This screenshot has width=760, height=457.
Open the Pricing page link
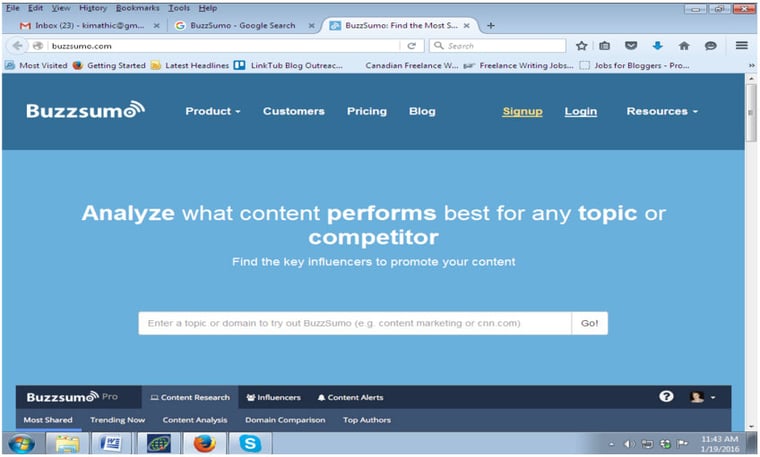coord(366,111)
